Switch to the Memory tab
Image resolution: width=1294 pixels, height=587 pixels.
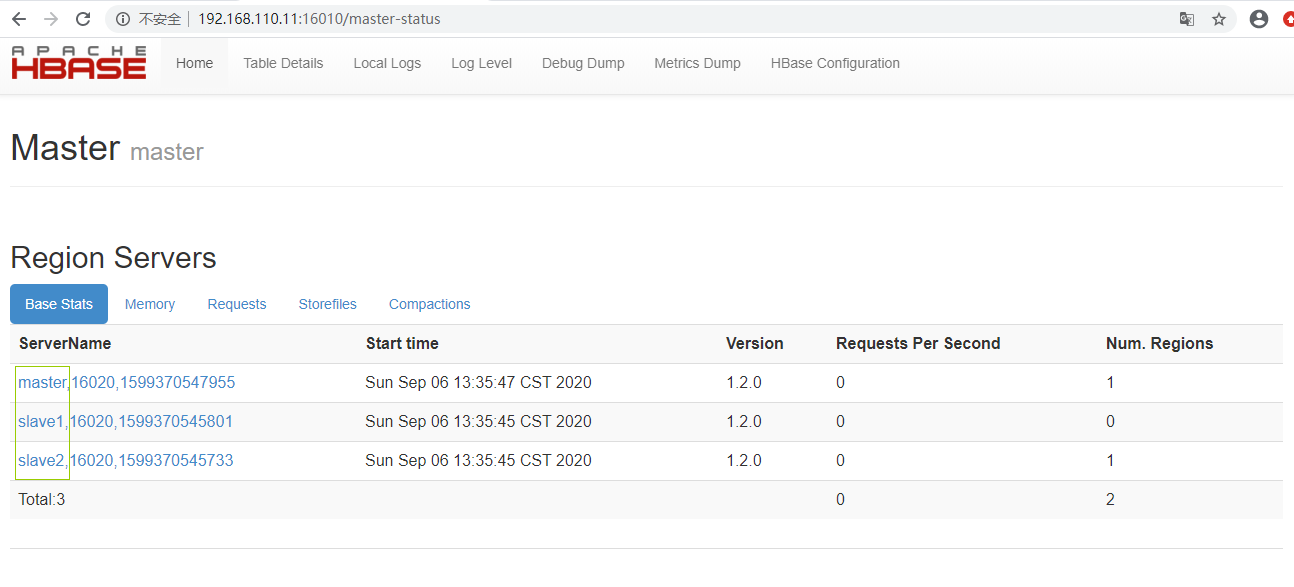pyautogui.click(x=150, y=304)
